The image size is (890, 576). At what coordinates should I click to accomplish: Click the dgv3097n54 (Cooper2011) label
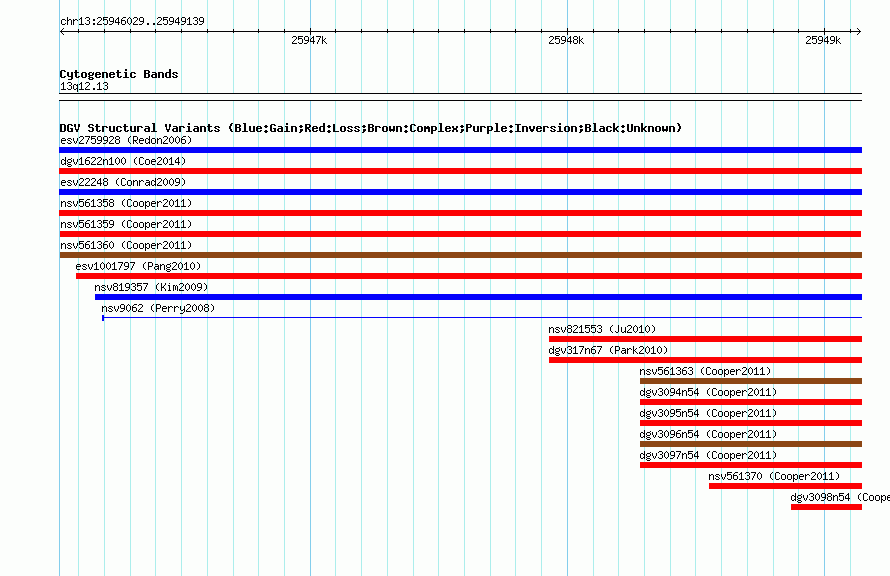[x=708, y=455]
